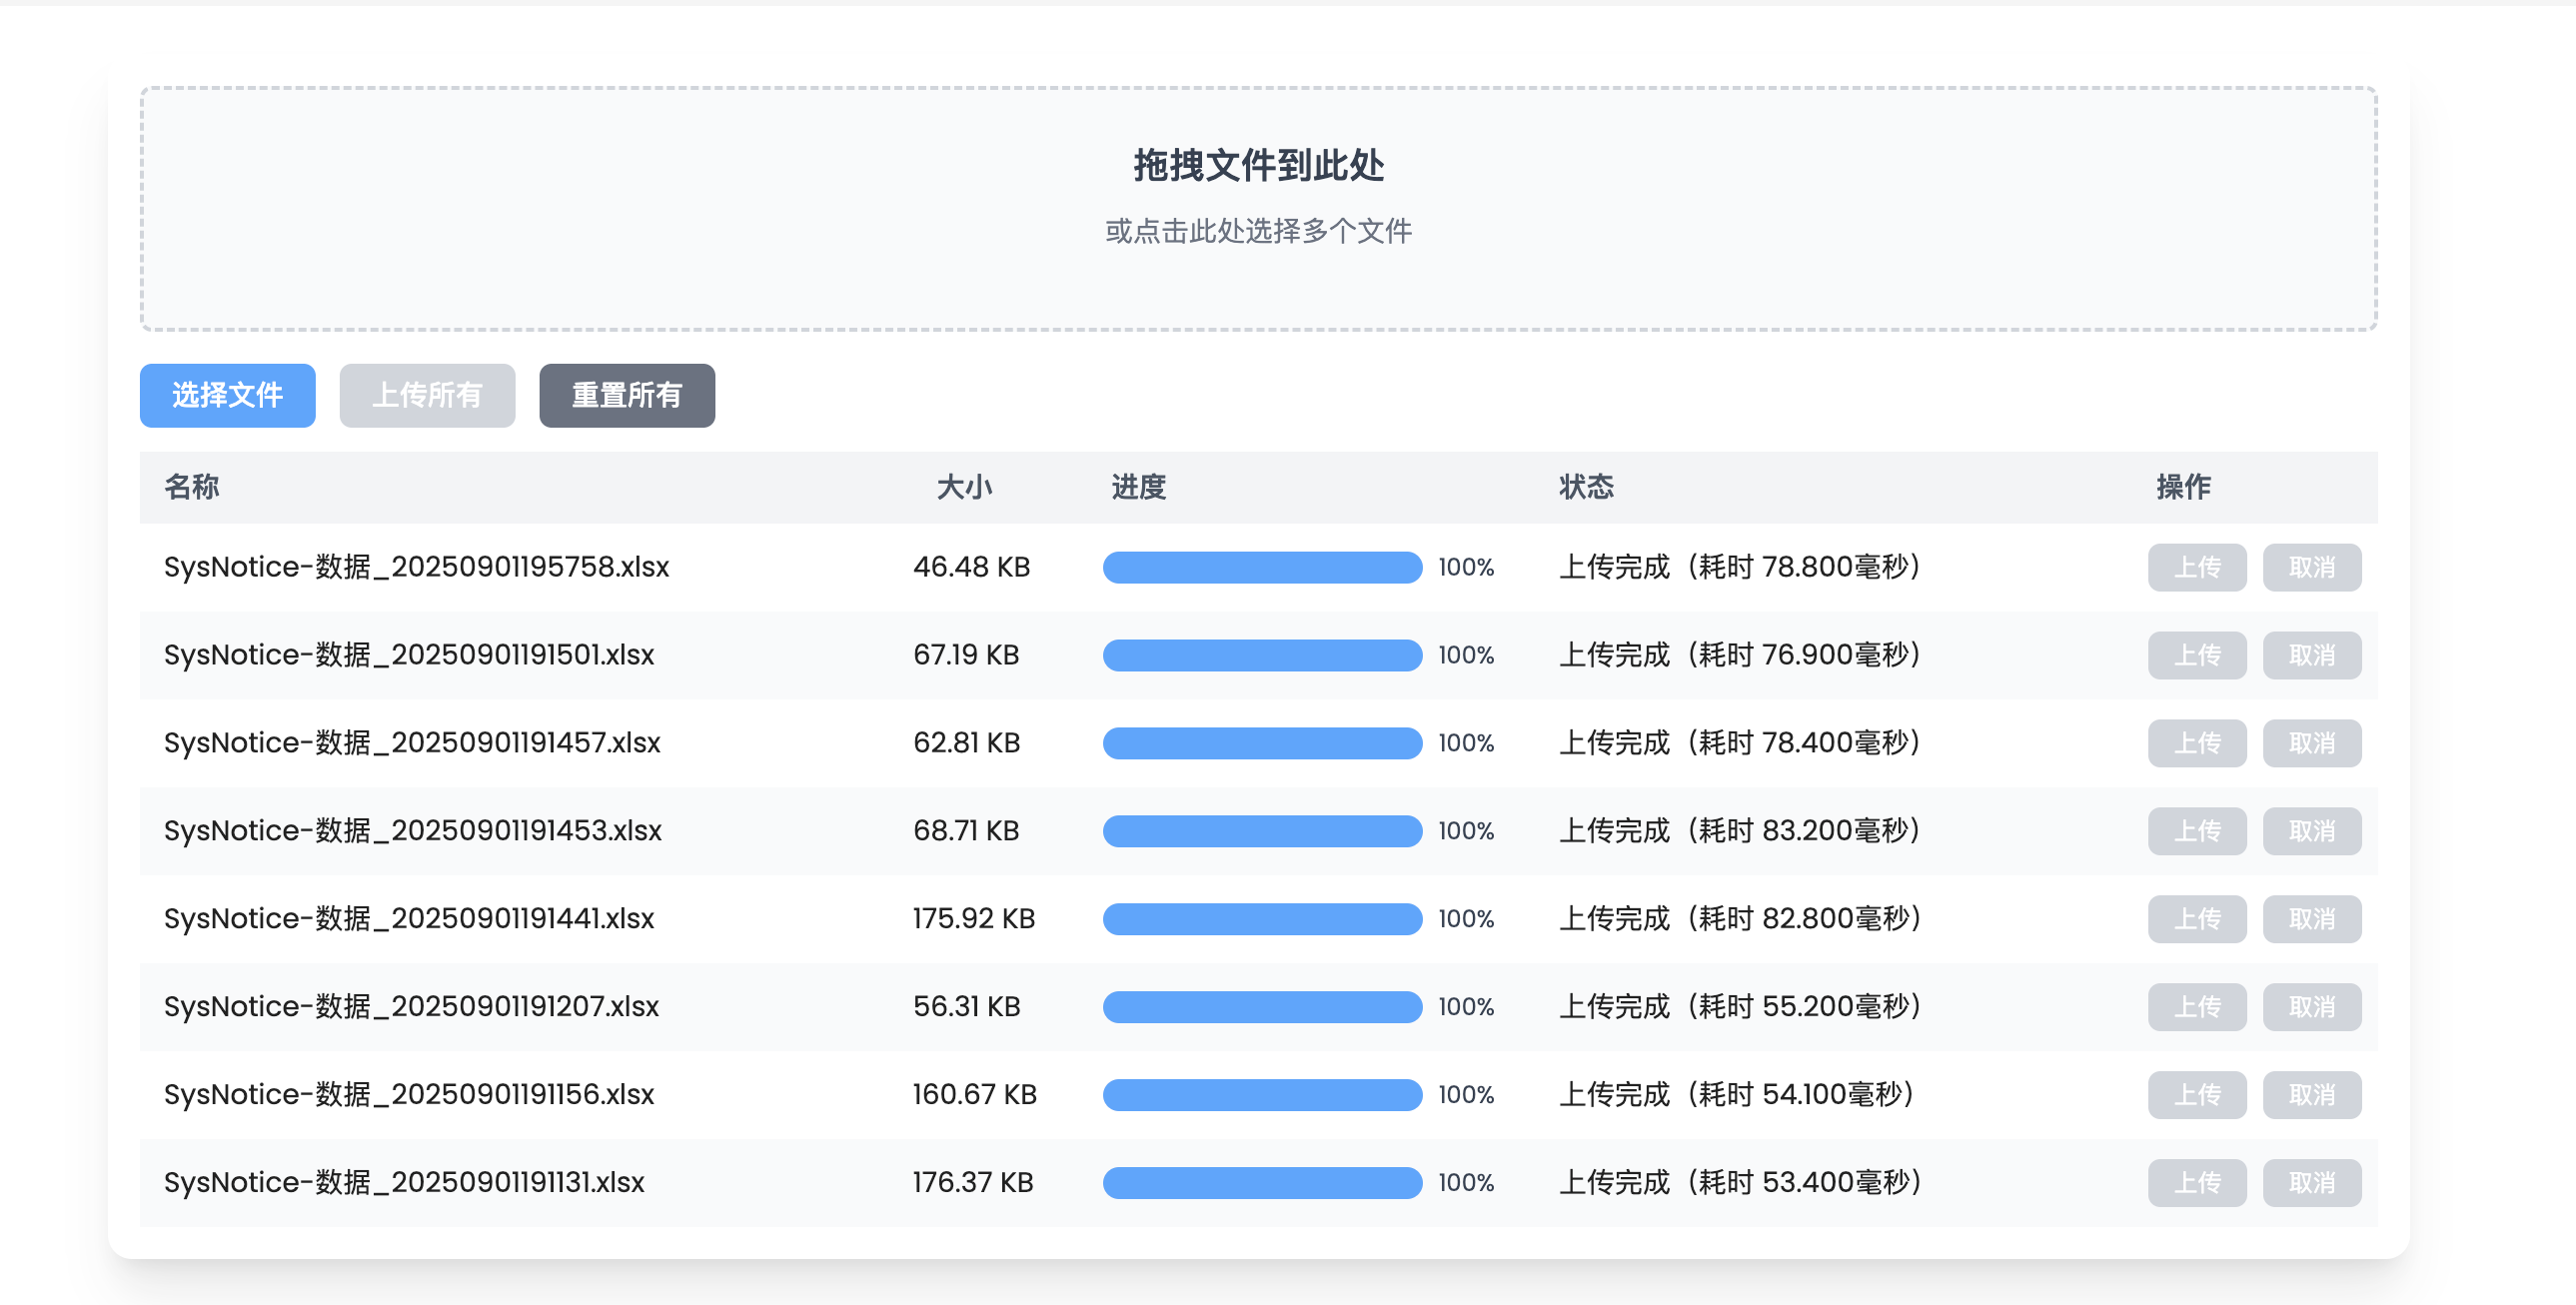Cancel the 20250901191131.xlsx upload
Screen dimensions: 2576x1305
[2311, 1183]
